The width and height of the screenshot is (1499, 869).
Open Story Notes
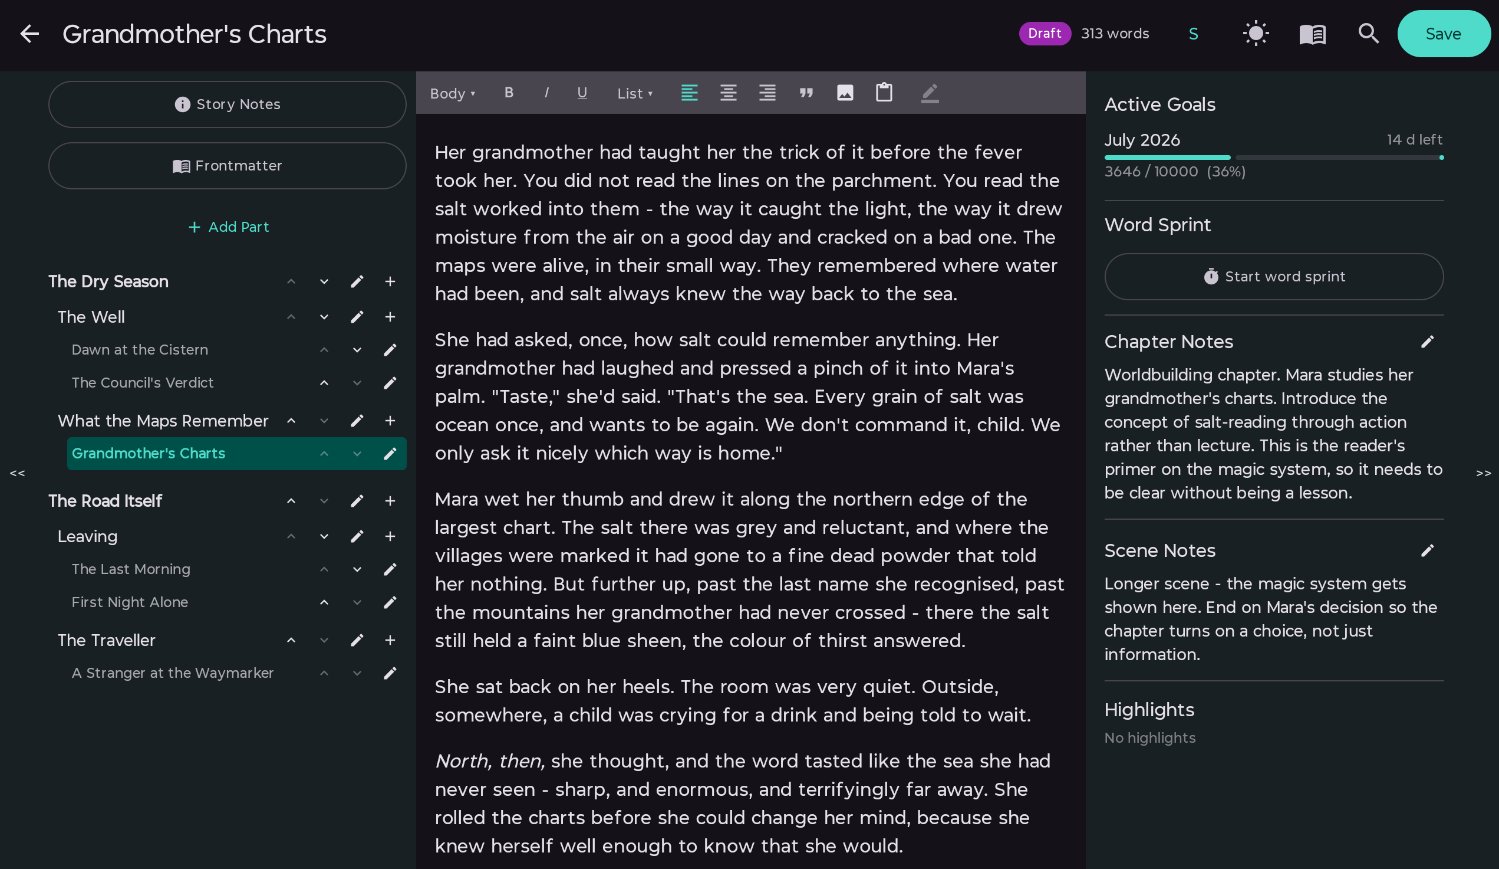227,104
